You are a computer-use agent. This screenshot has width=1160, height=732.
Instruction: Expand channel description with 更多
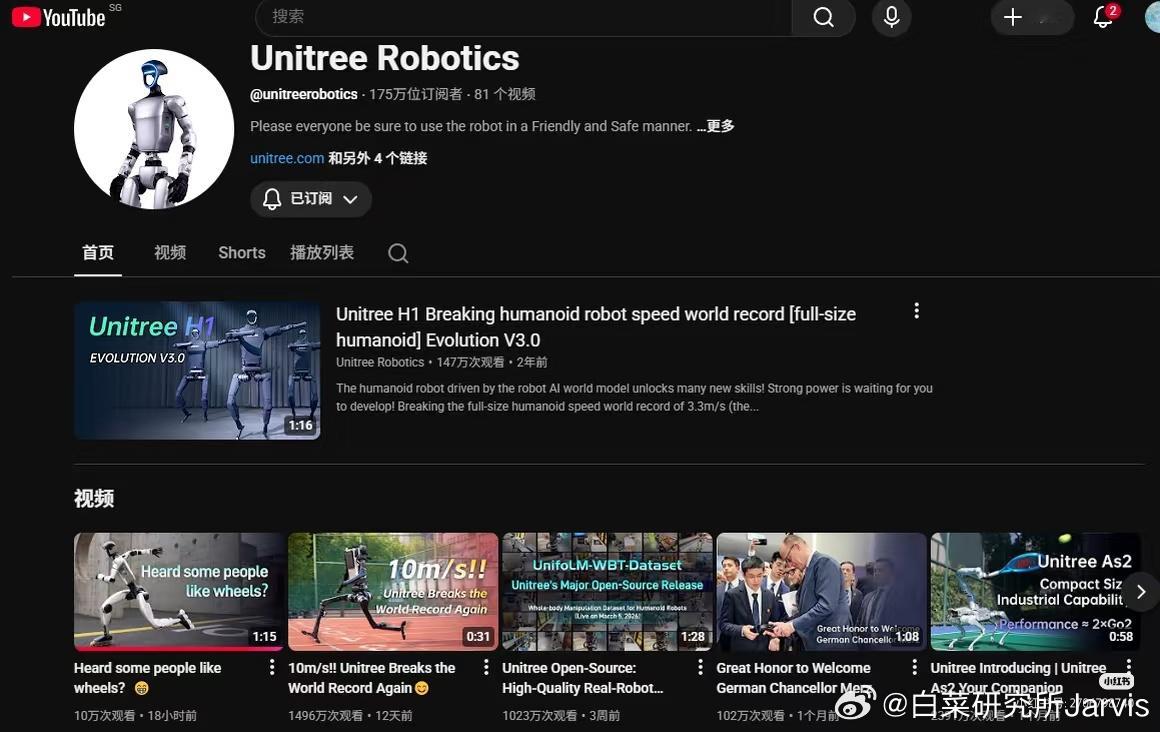715,126
